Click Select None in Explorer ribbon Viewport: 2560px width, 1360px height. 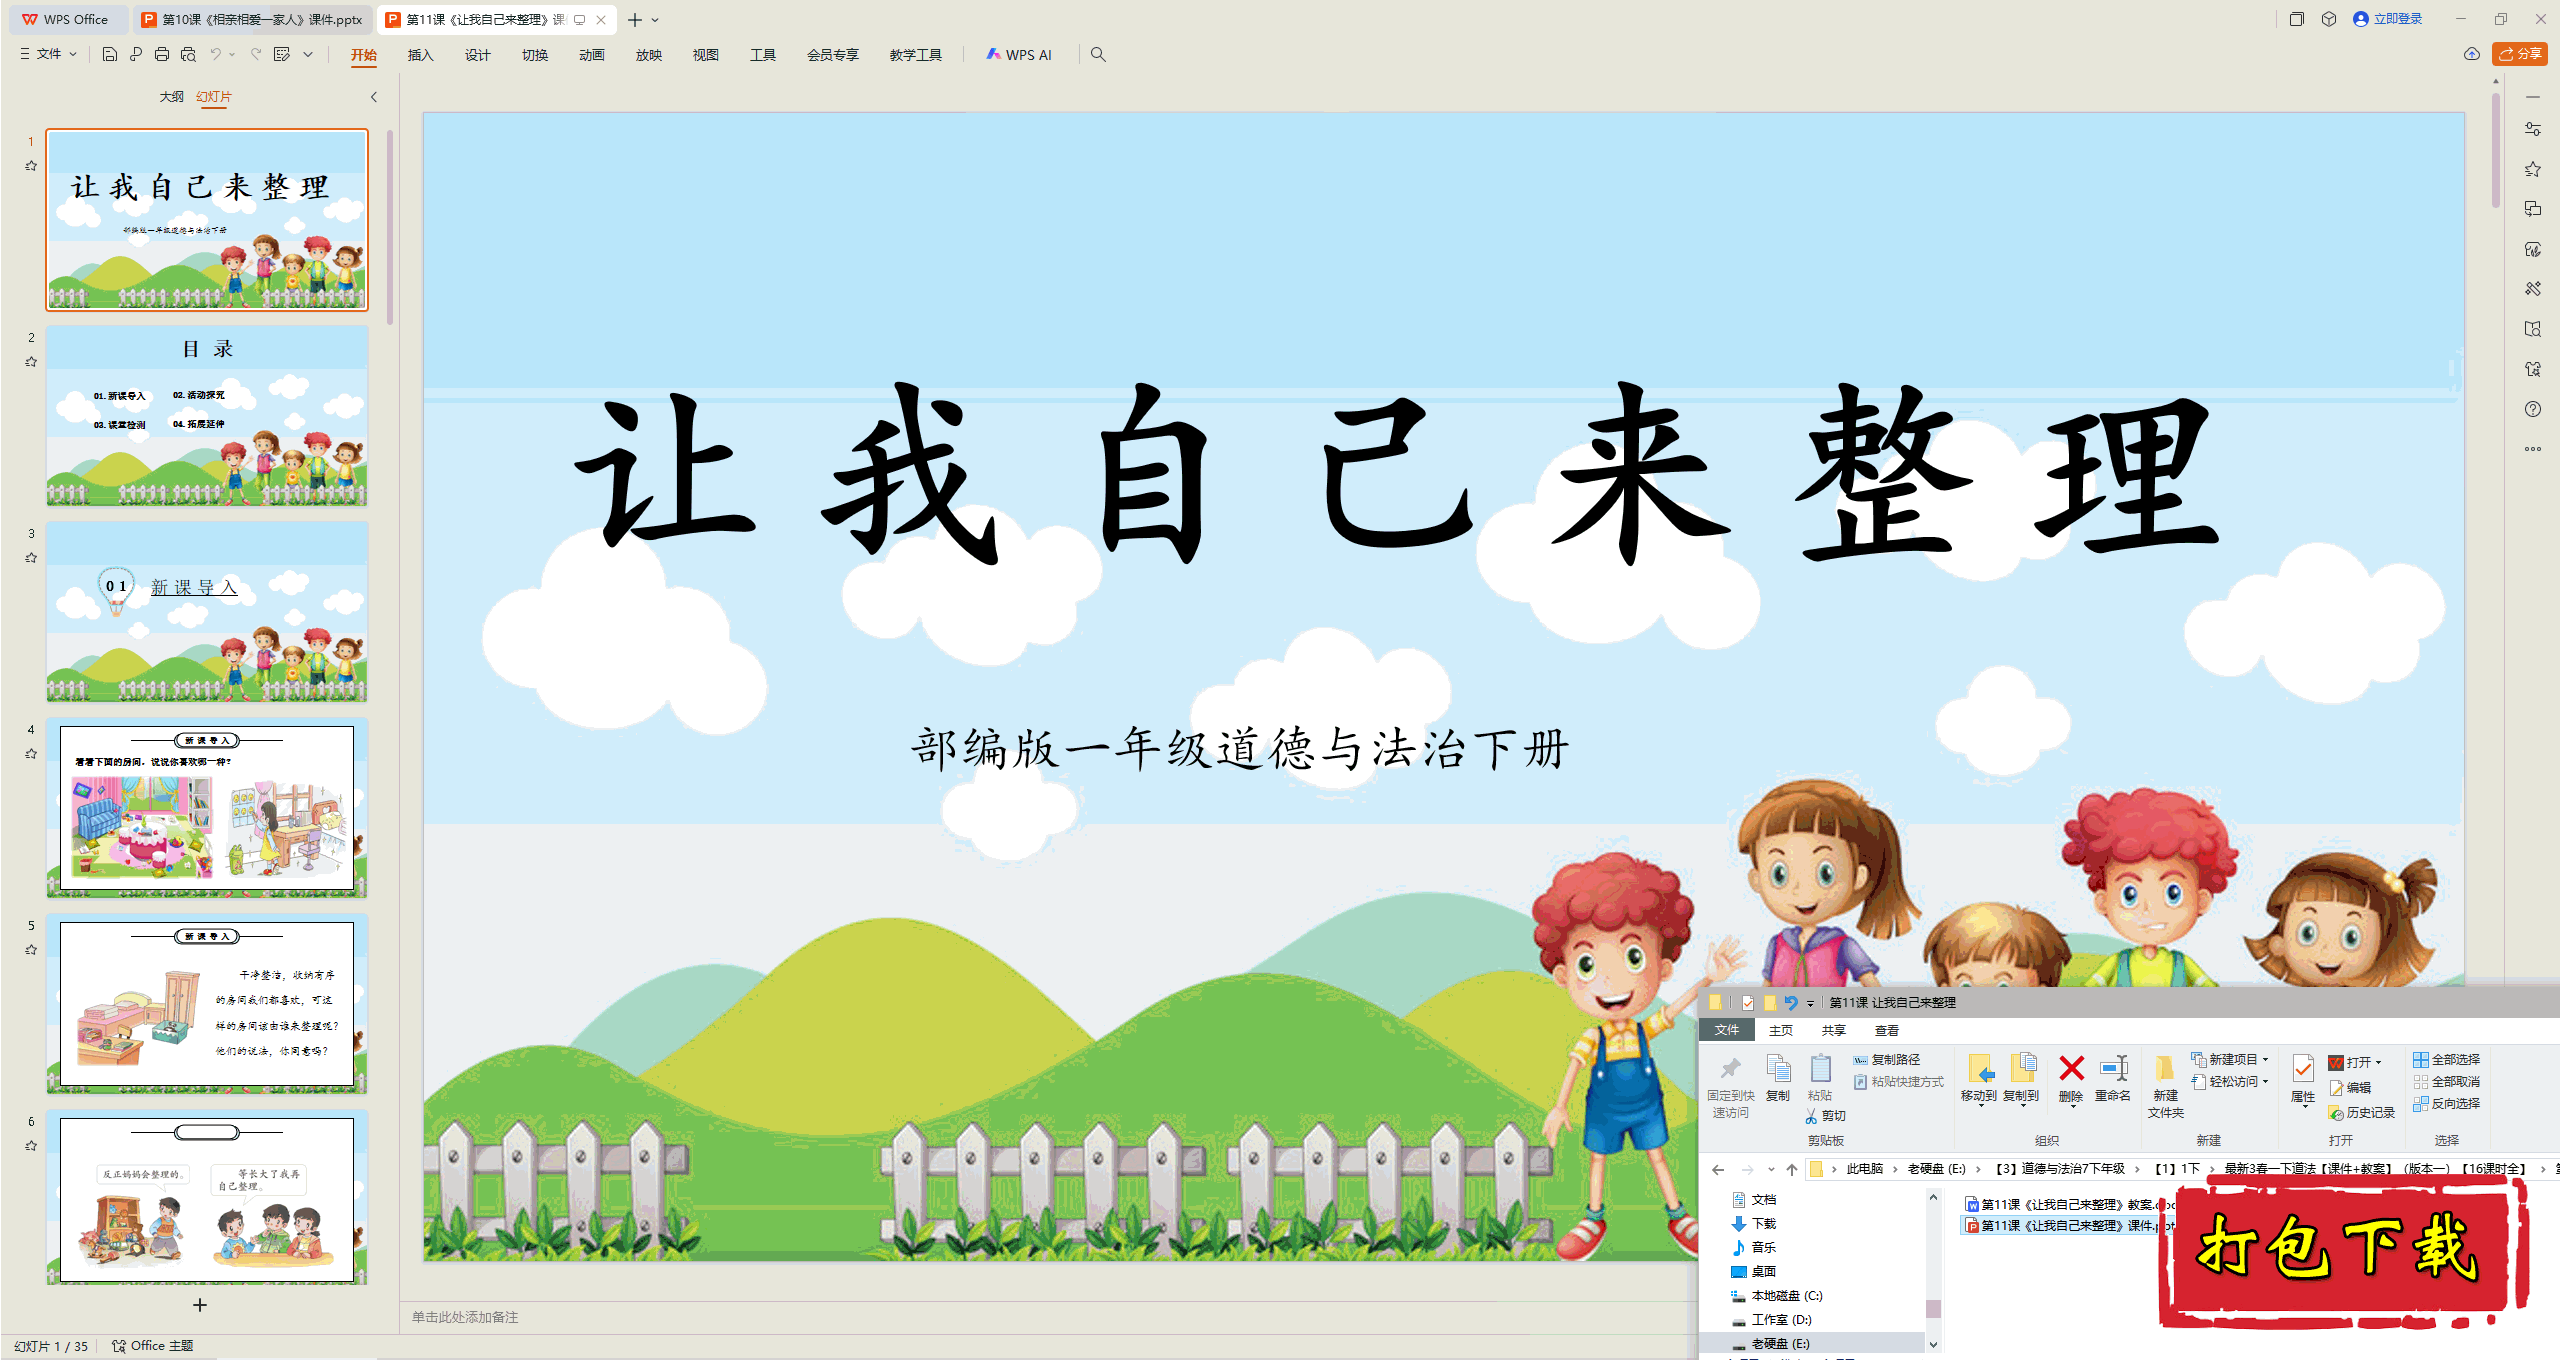coord(2446,1081)
